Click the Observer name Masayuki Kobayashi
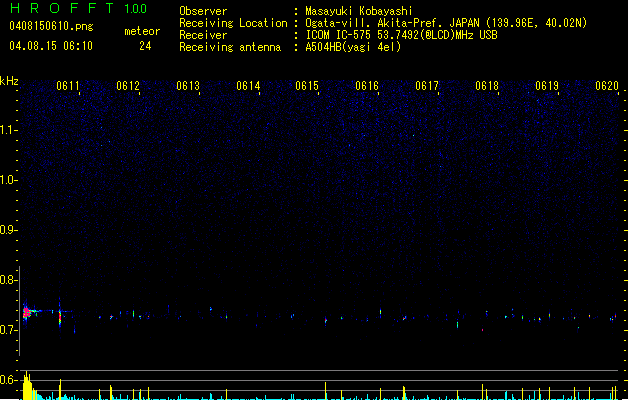 point(359,11)
